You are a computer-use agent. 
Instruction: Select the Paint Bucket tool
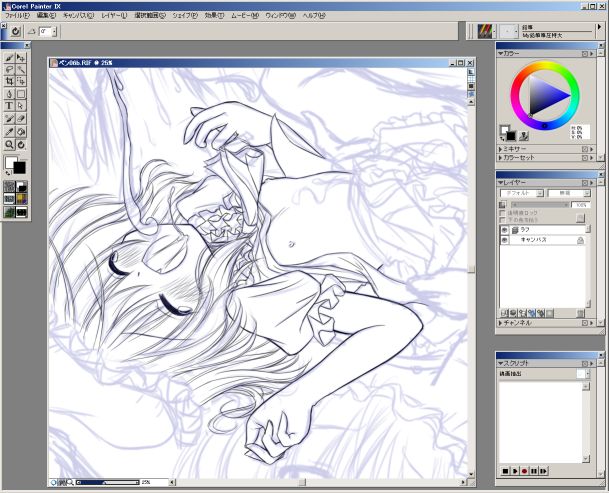click(10, 93)
